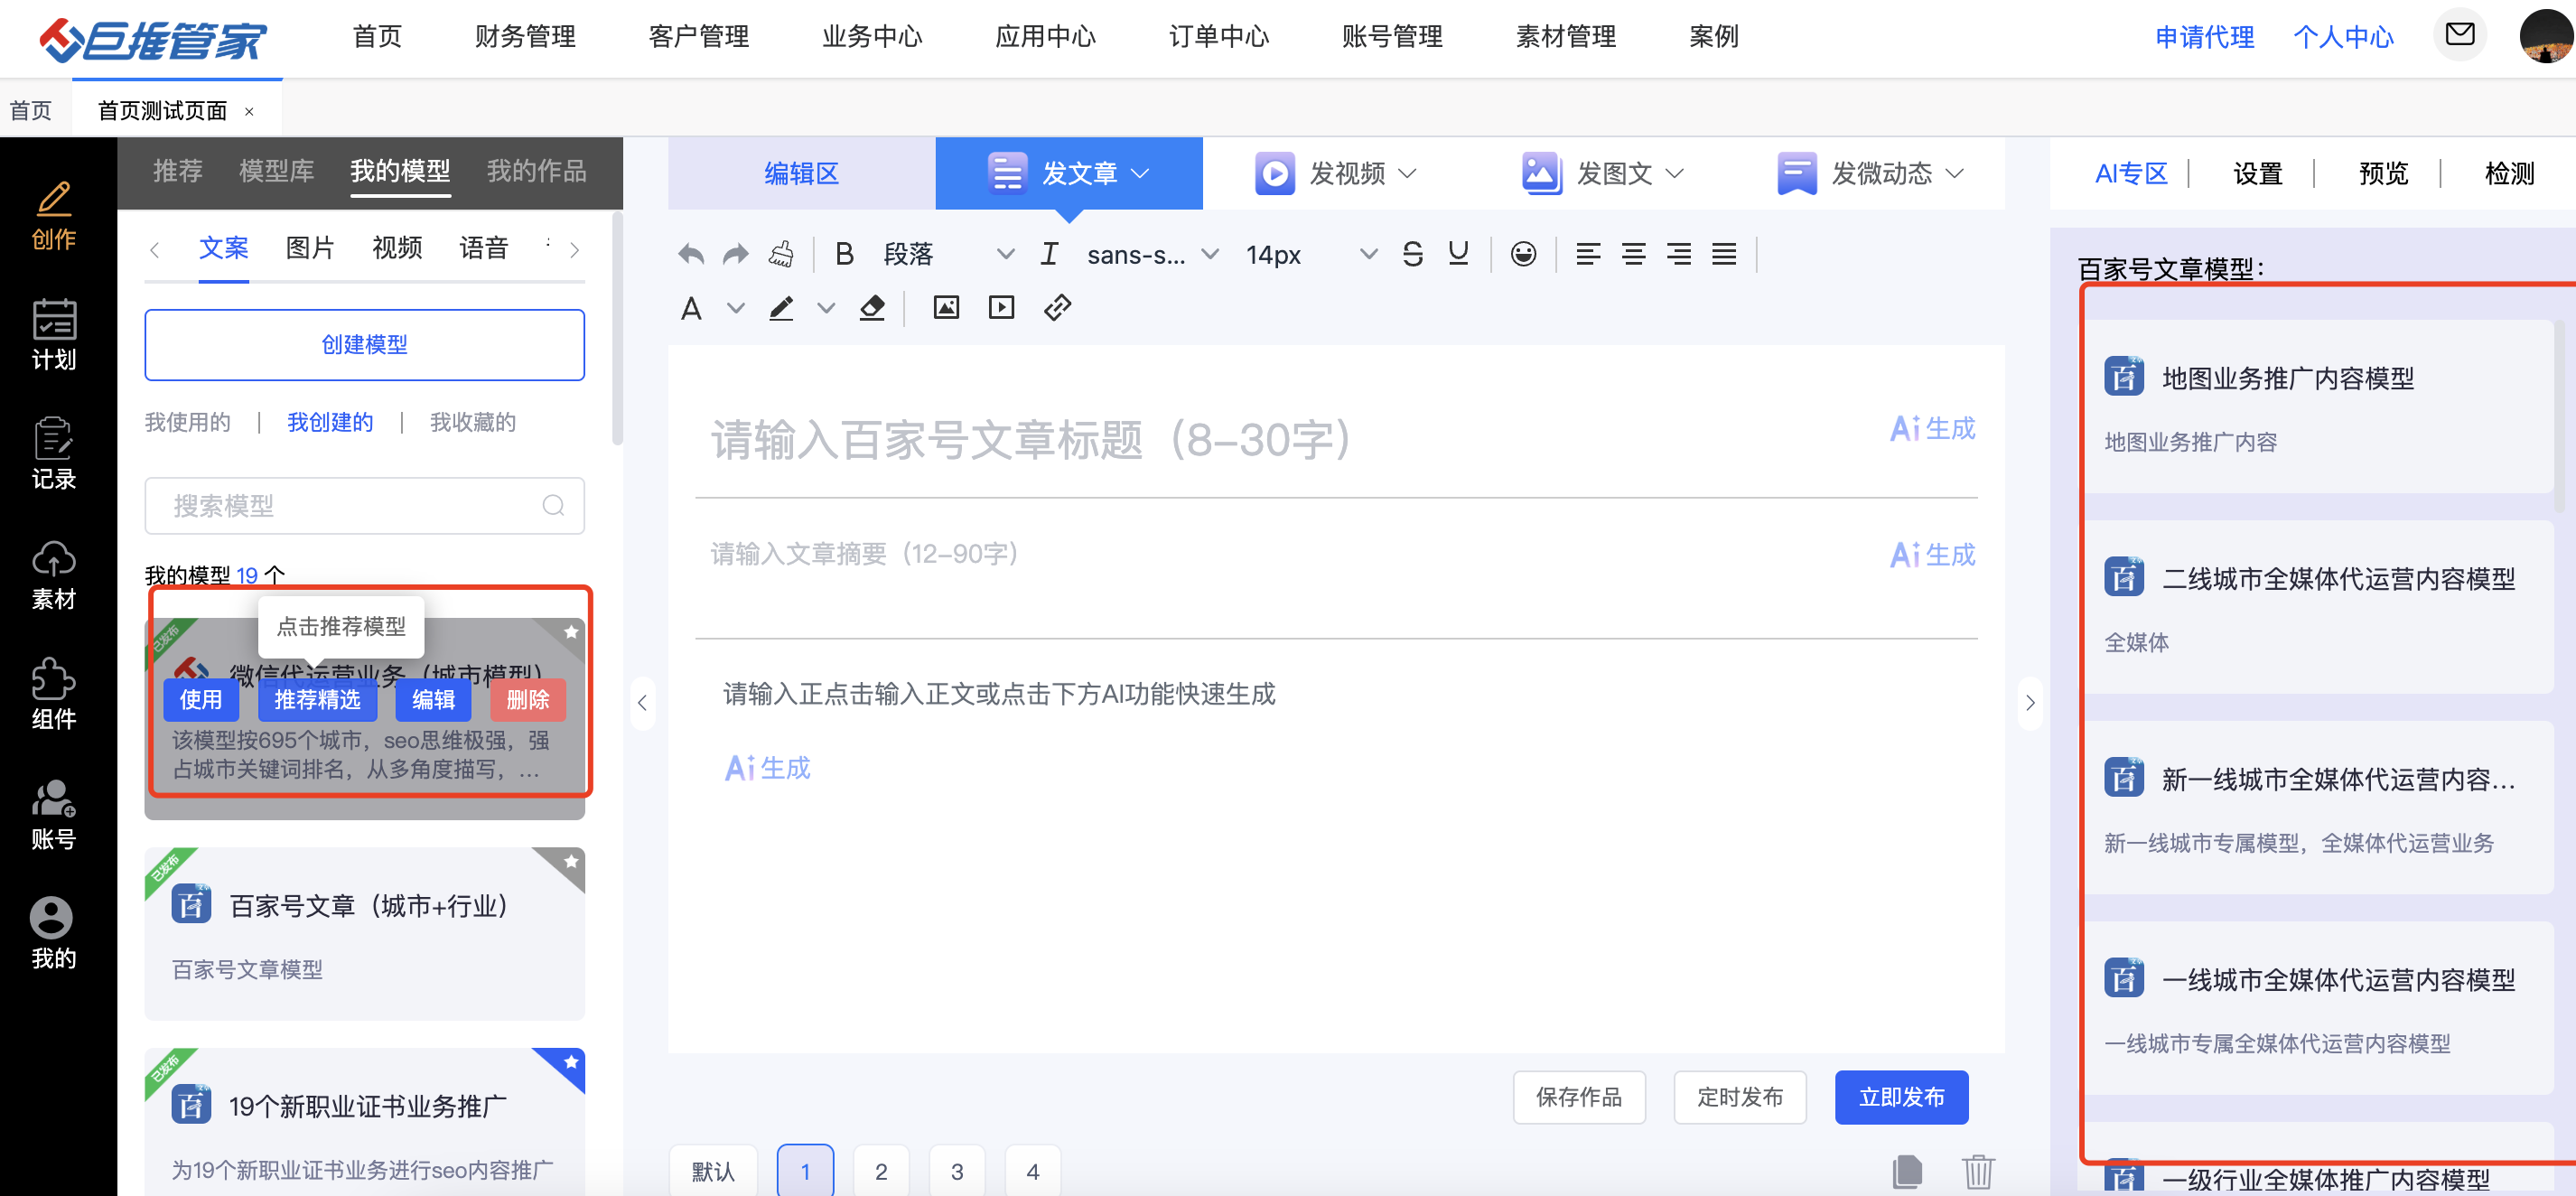Open the 段落 paragraph style dropdown
This screenshot has height=1196, width=2576.
click(948, 254)
